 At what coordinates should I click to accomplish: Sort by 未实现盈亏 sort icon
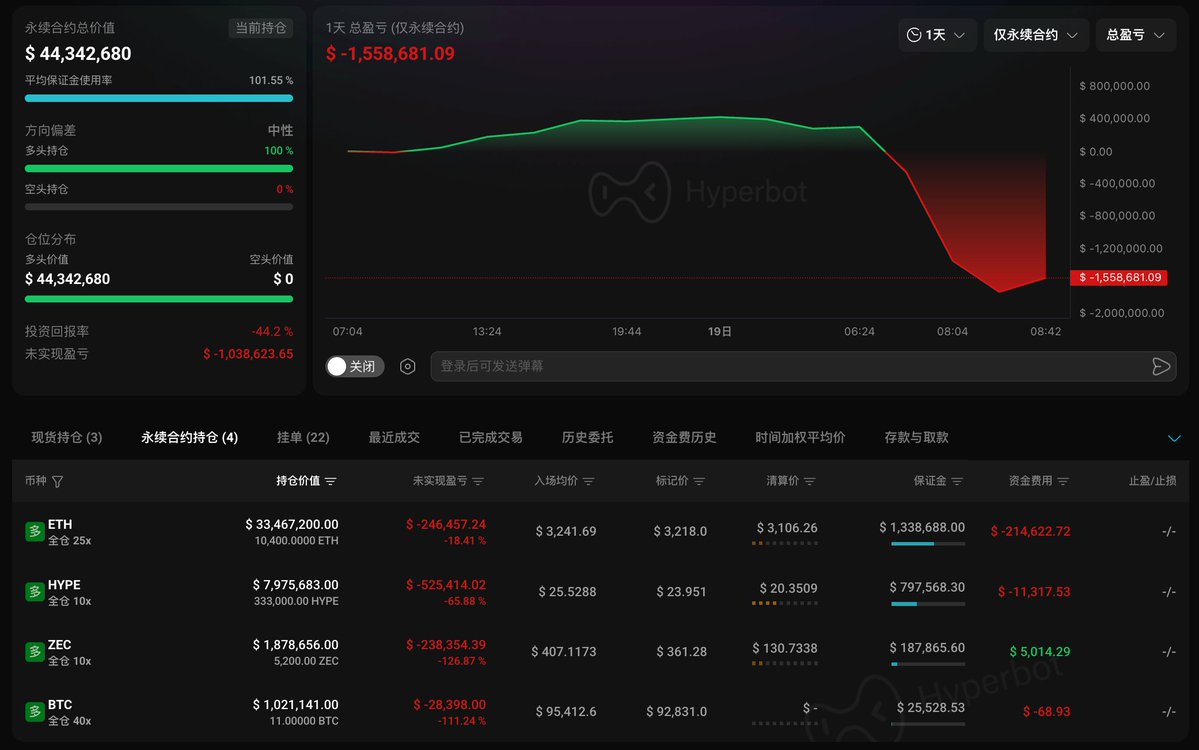[x=478, y=482]
